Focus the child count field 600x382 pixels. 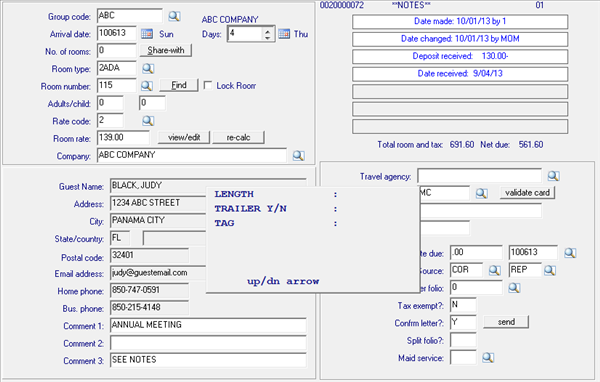[x=152, y=103]
